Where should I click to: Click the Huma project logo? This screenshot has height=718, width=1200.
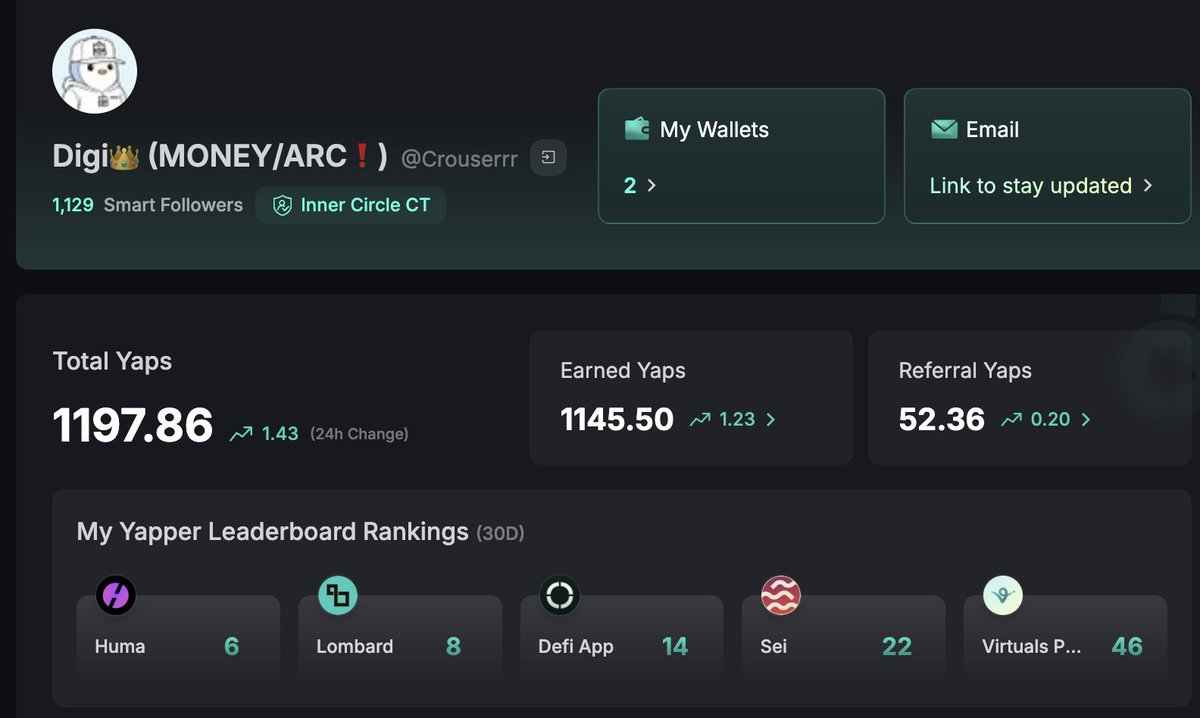click(116, 596)
